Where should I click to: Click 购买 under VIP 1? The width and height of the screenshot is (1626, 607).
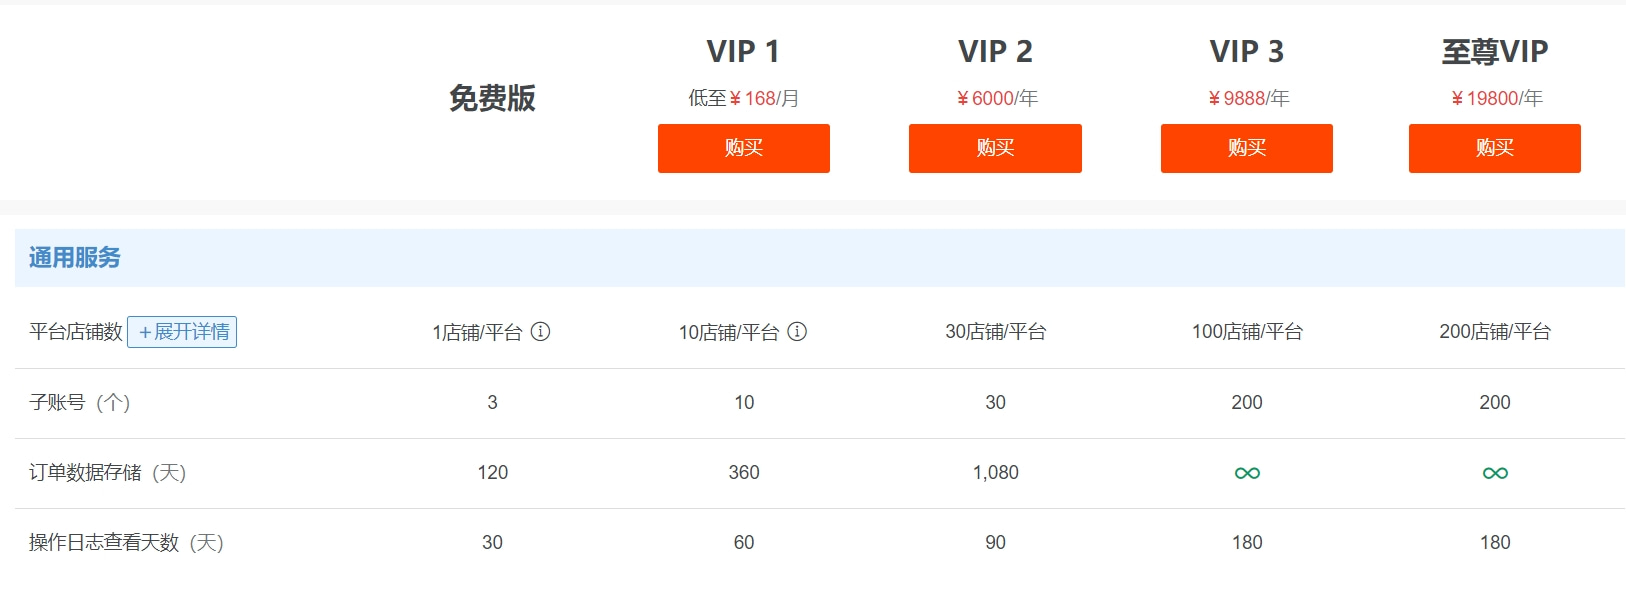tap(743, 148)
